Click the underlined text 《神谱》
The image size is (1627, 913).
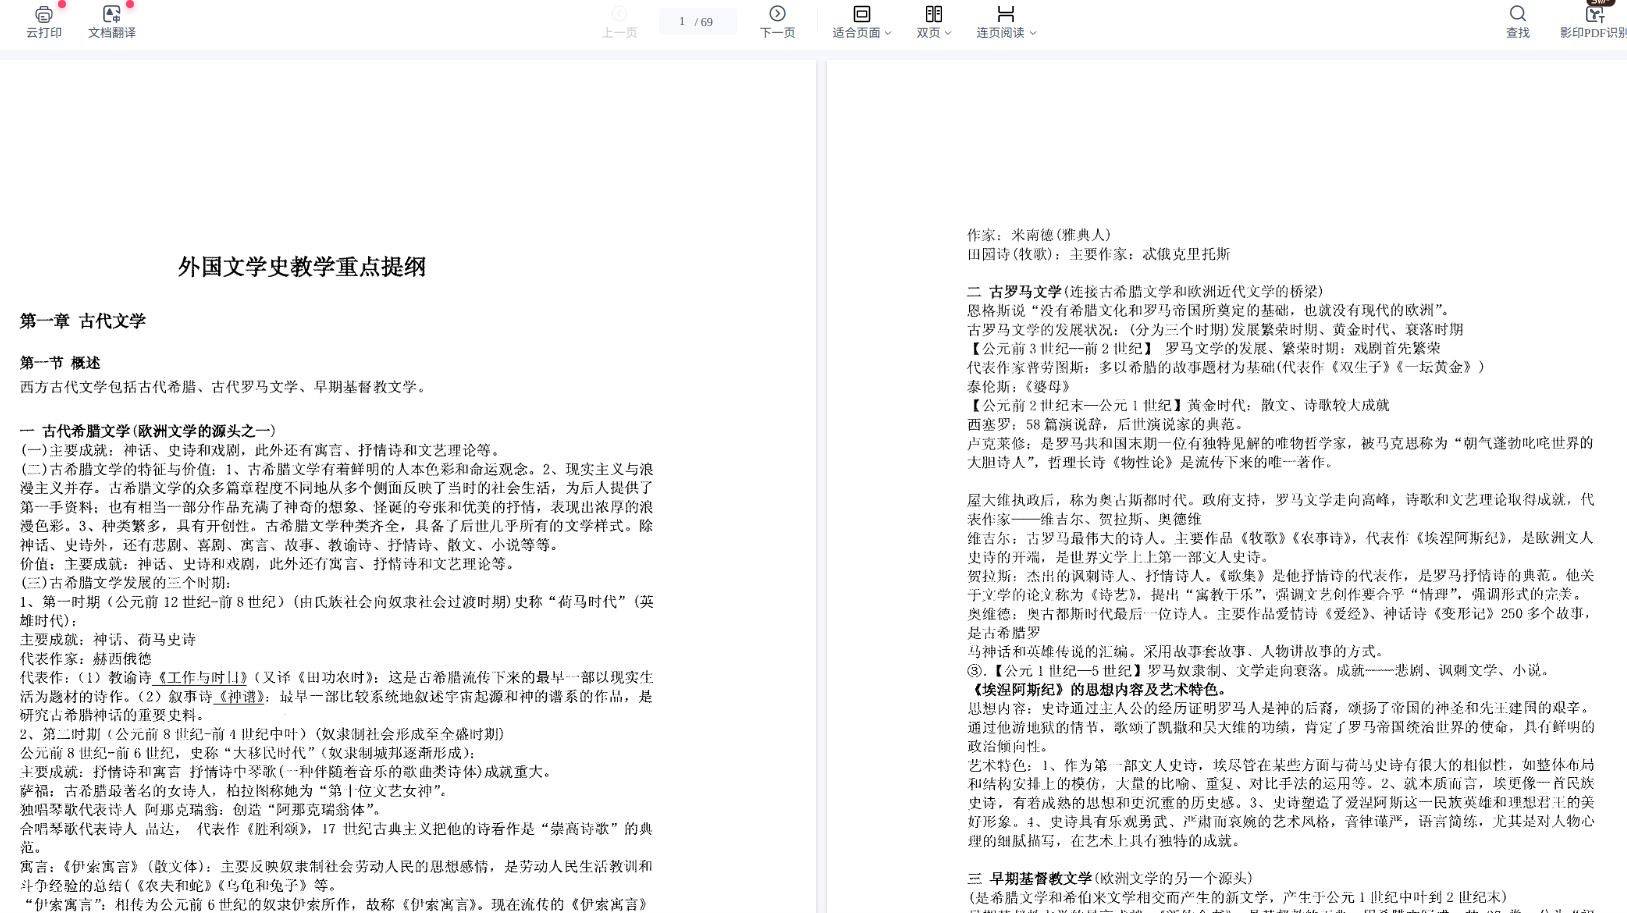(x=241, y=697)
